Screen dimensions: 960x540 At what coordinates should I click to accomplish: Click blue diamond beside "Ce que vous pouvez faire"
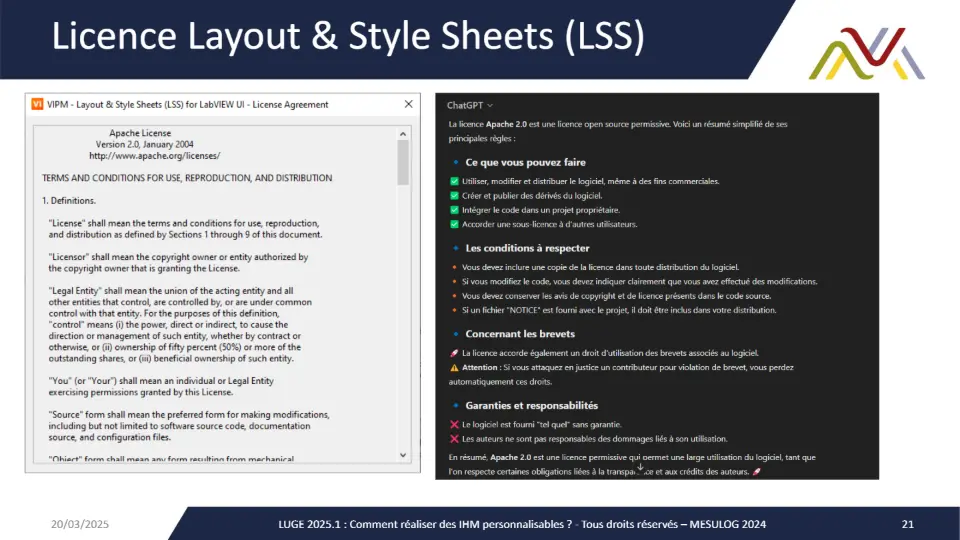tap(456, 162)
